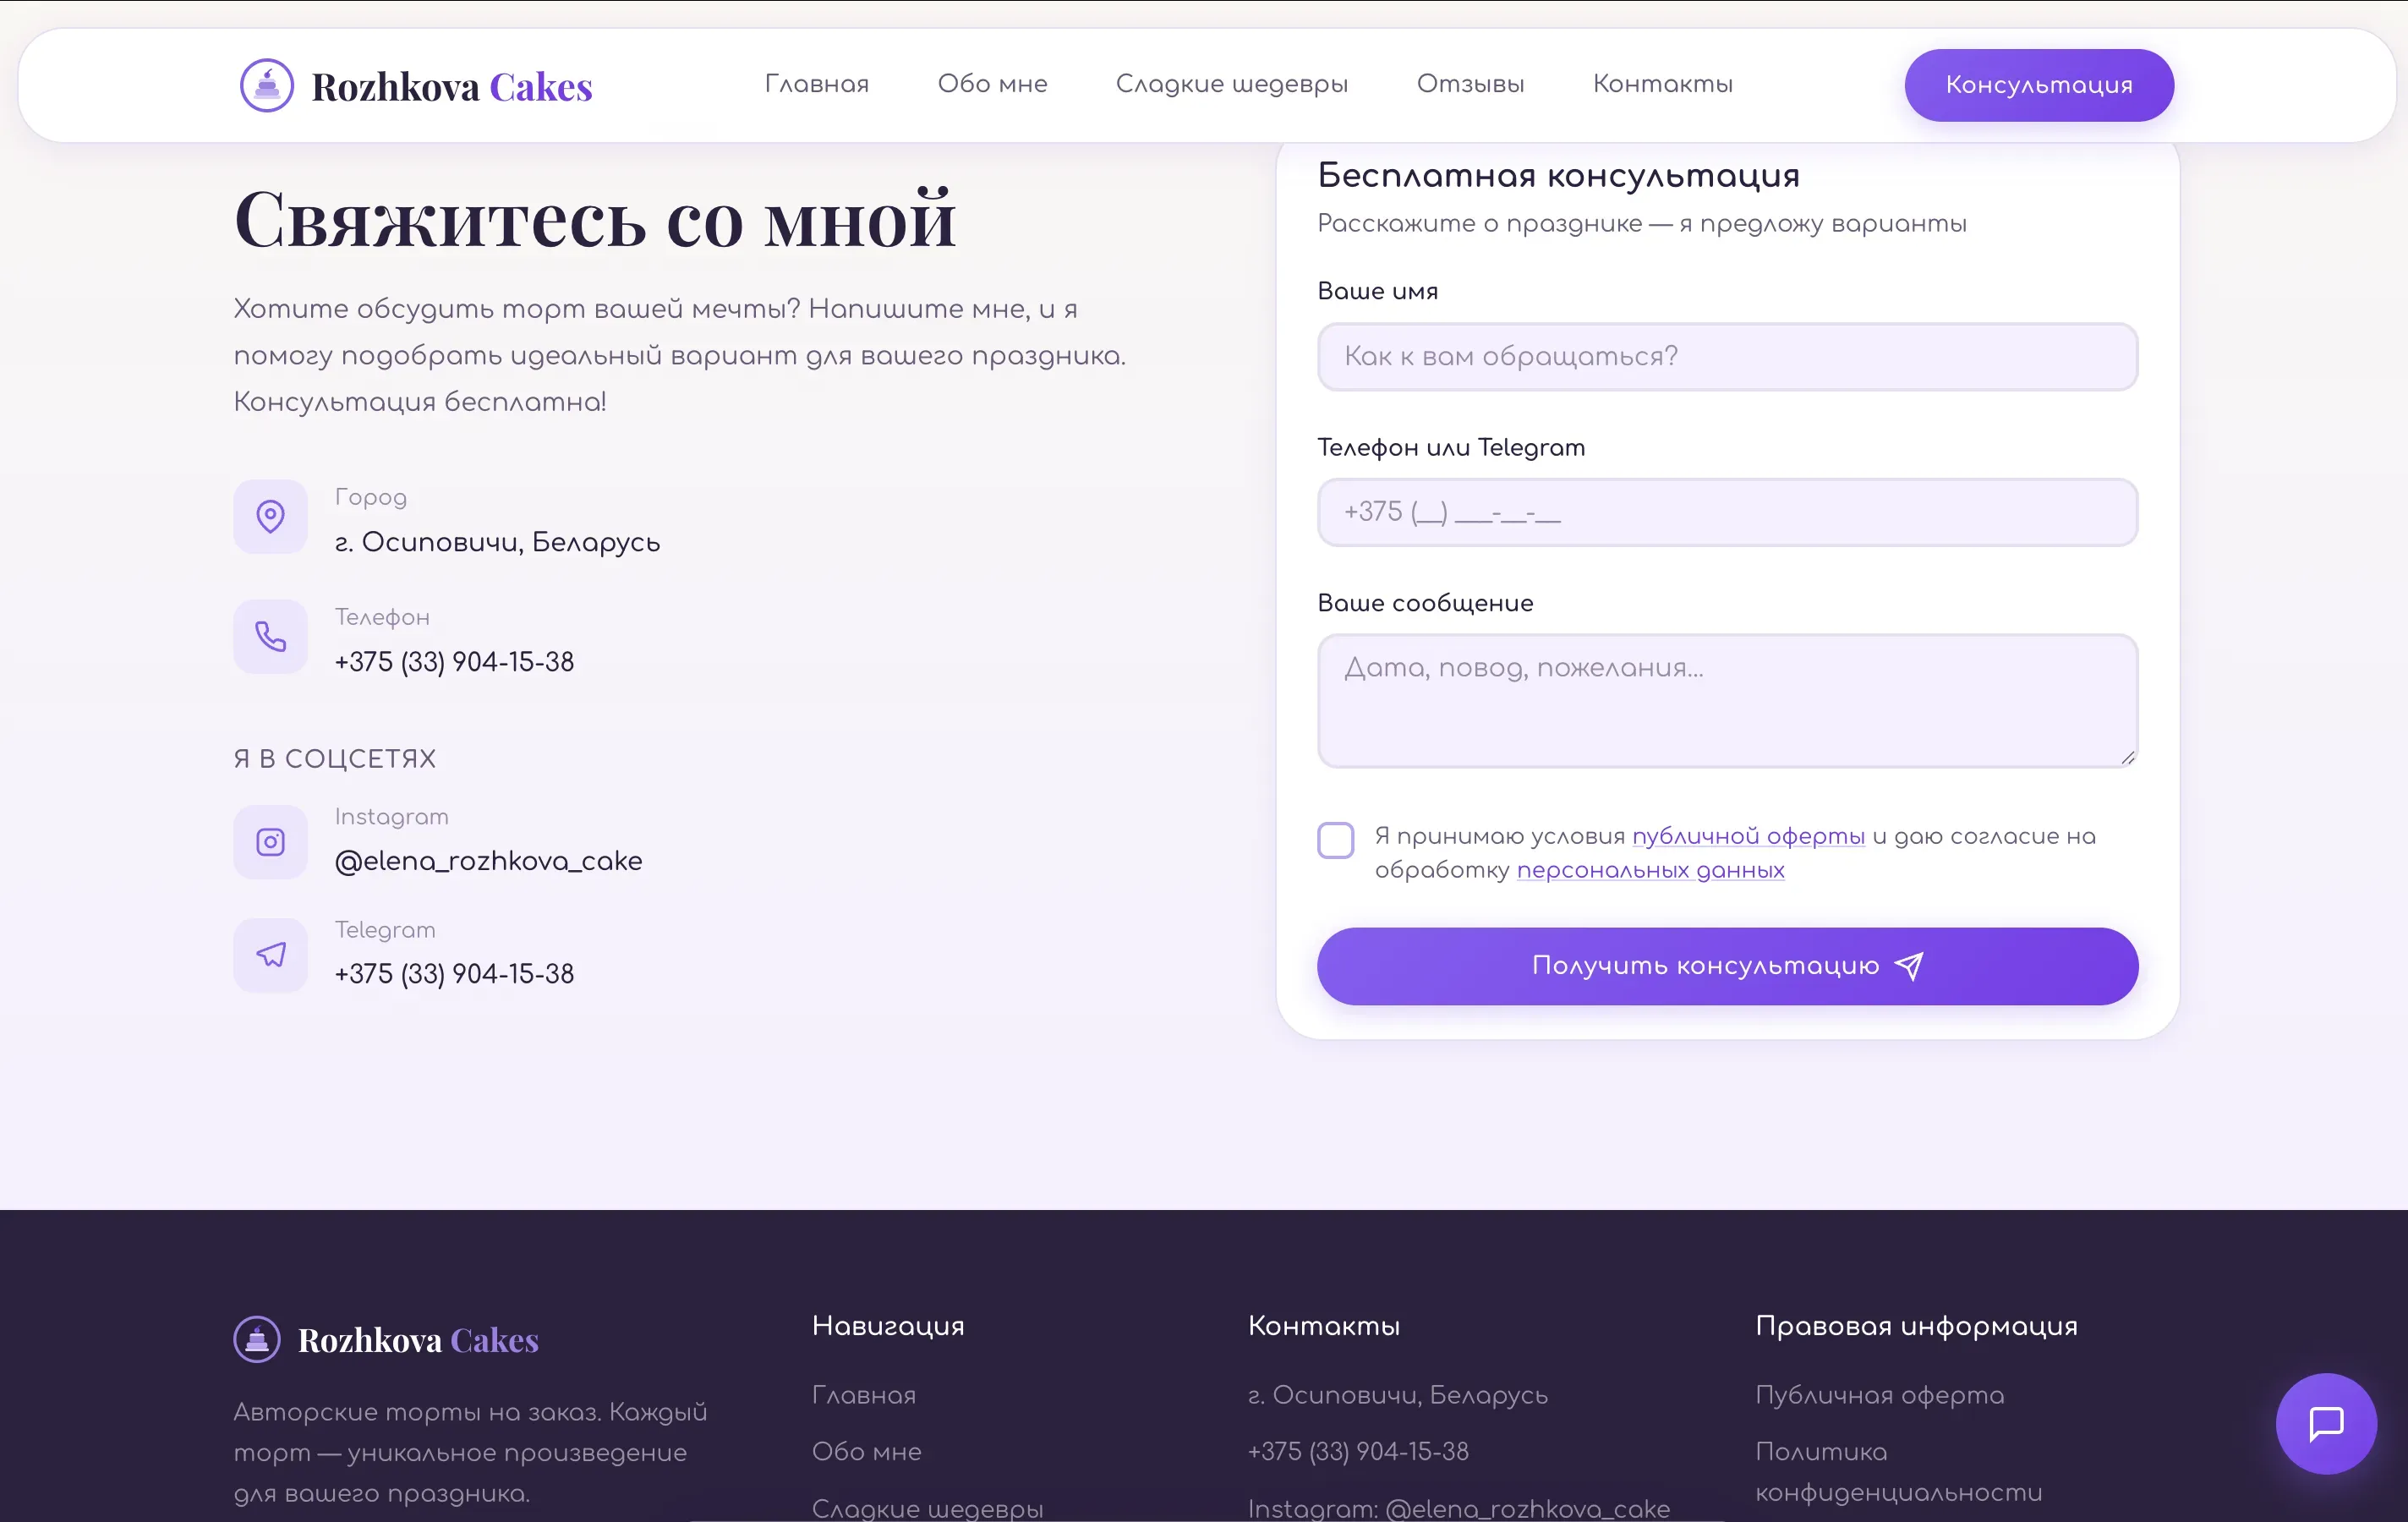
Task: Click the Ваше сообщение message box
Action: click(1728, 700)
